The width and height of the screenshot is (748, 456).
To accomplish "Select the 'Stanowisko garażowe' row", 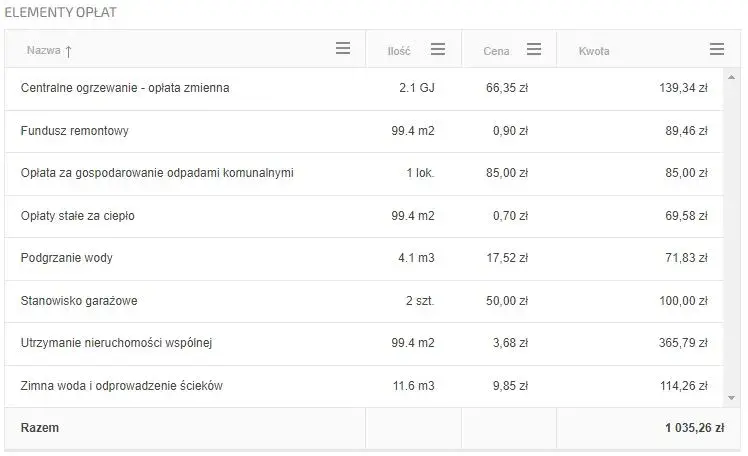I will coord(364,301).
